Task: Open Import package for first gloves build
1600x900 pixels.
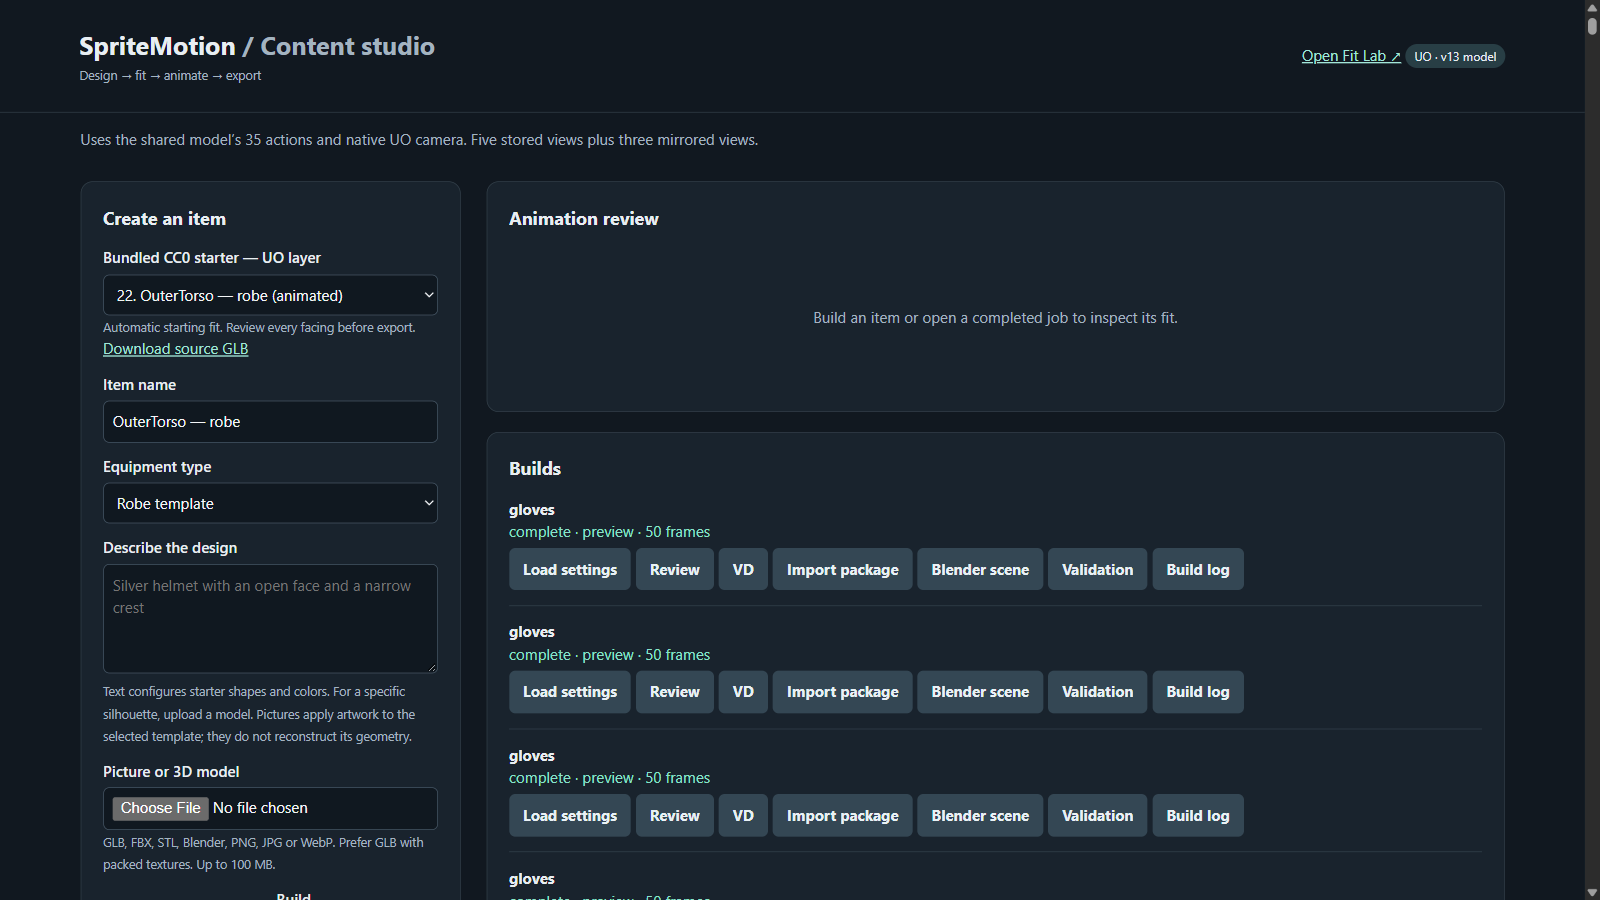Action: pyautogui.click(x=843, y=569)
